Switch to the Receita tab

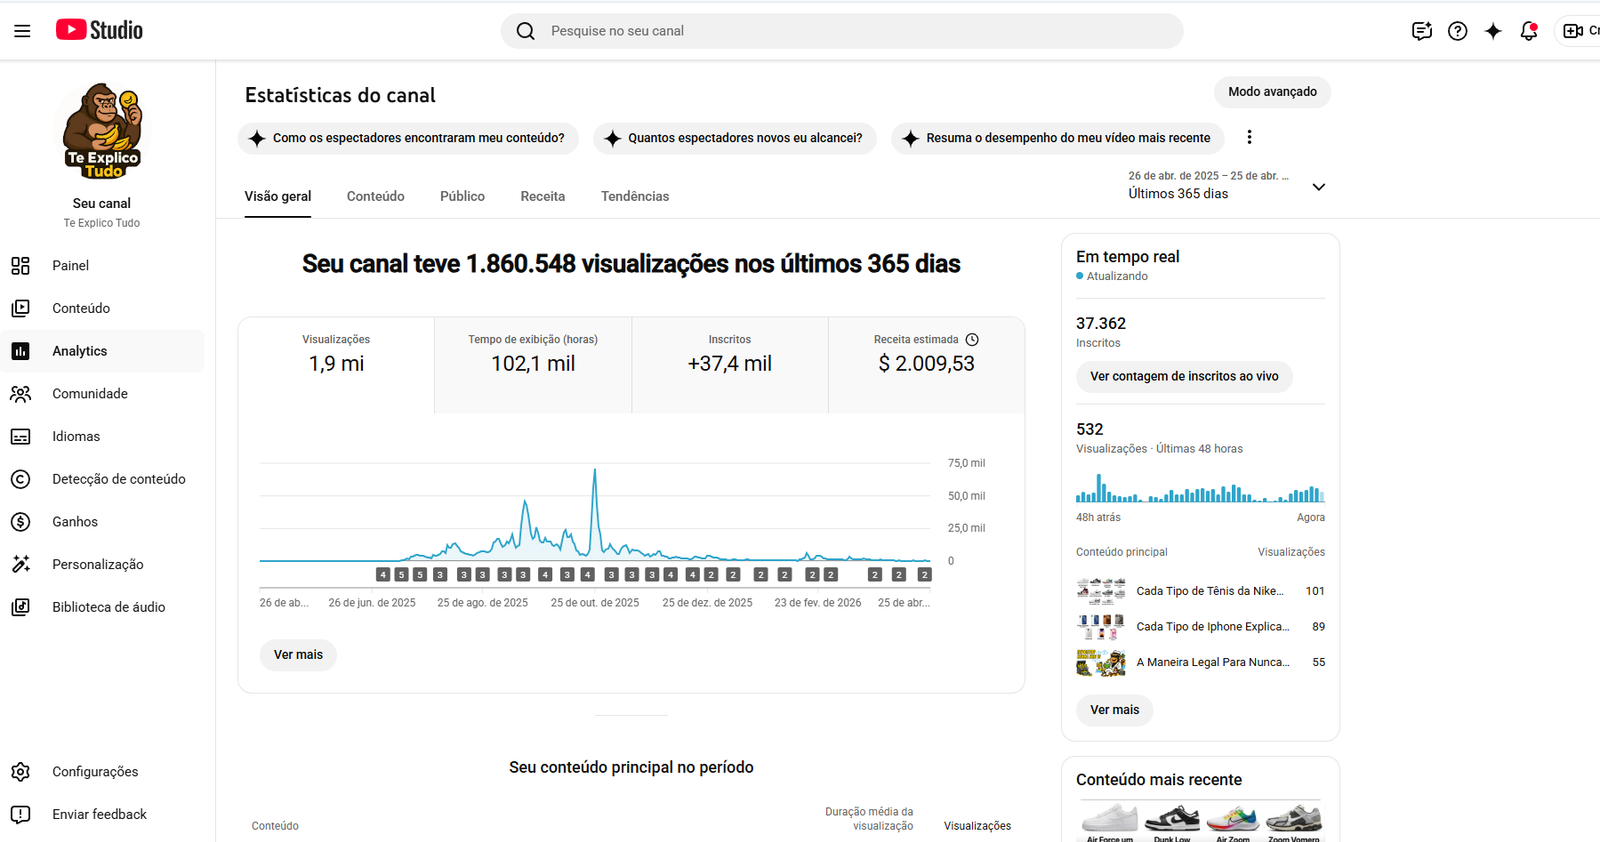point(542,196)
